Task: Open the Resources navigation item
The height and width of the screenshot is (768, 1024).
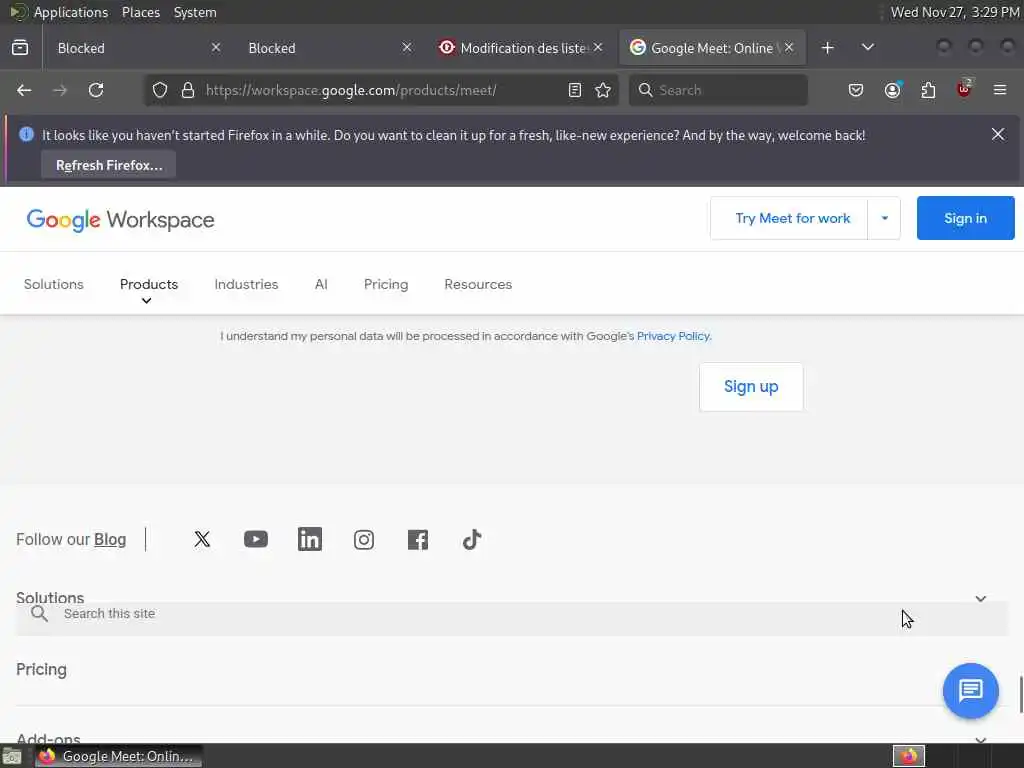Action: [x=478, y=284]
